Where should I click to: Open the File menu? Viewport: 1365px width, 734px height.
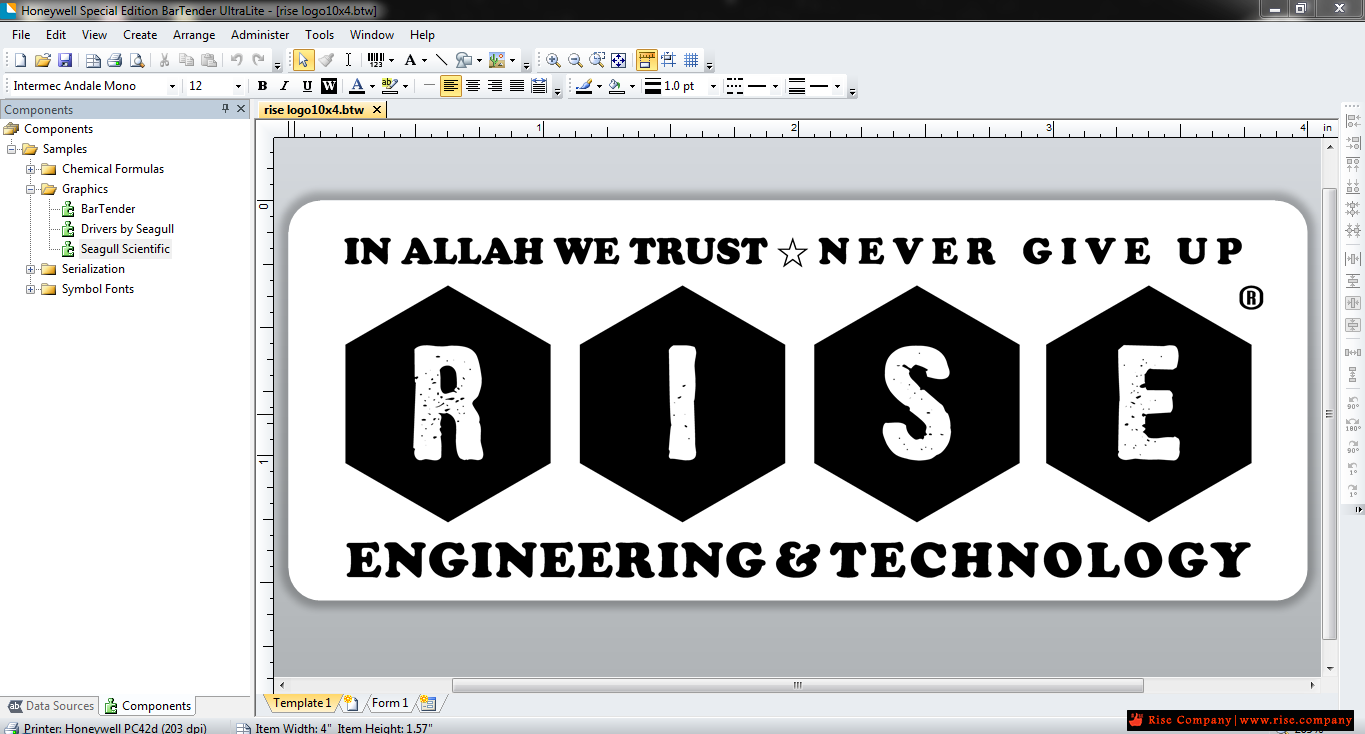[x=21, y=35]
